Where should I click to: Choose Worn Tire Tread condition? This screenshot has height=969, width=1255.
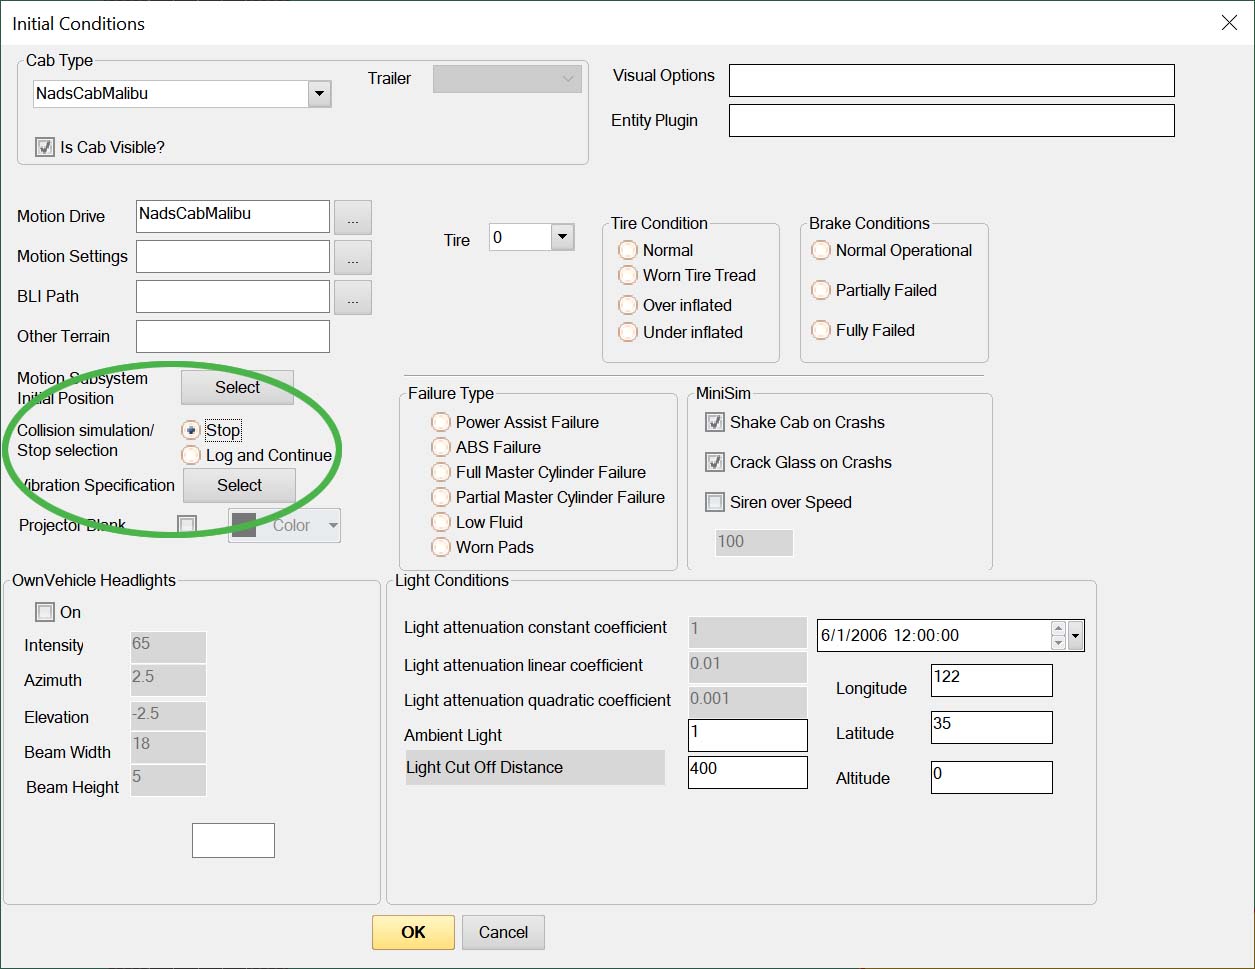pos(628,275)
